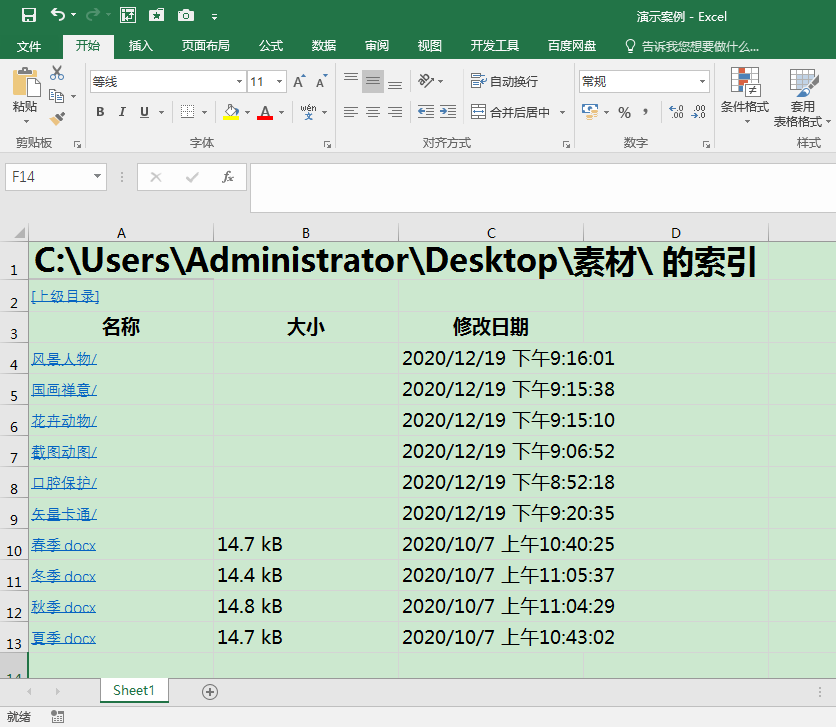
Task: Customize the quick access toolbar dropdown
Action: tap(214, 17)
